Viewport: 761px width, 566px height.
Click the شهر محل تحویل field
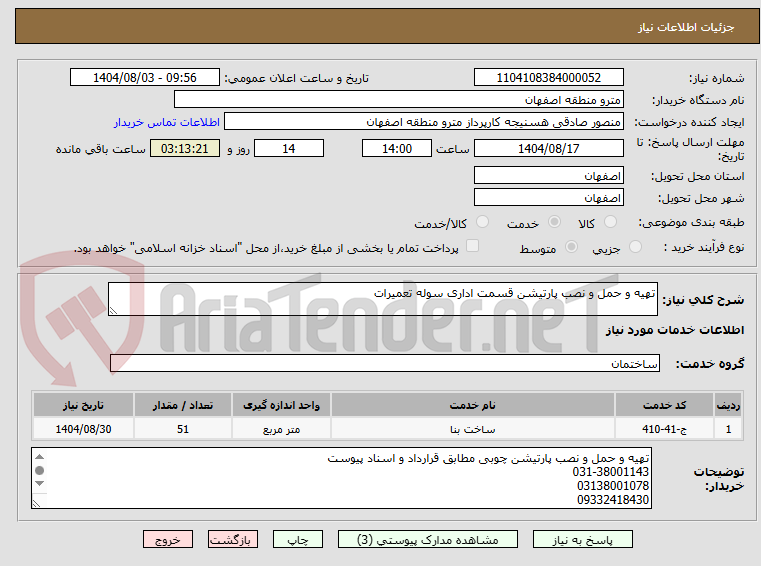pyautogui.click(x=548, y=198)
